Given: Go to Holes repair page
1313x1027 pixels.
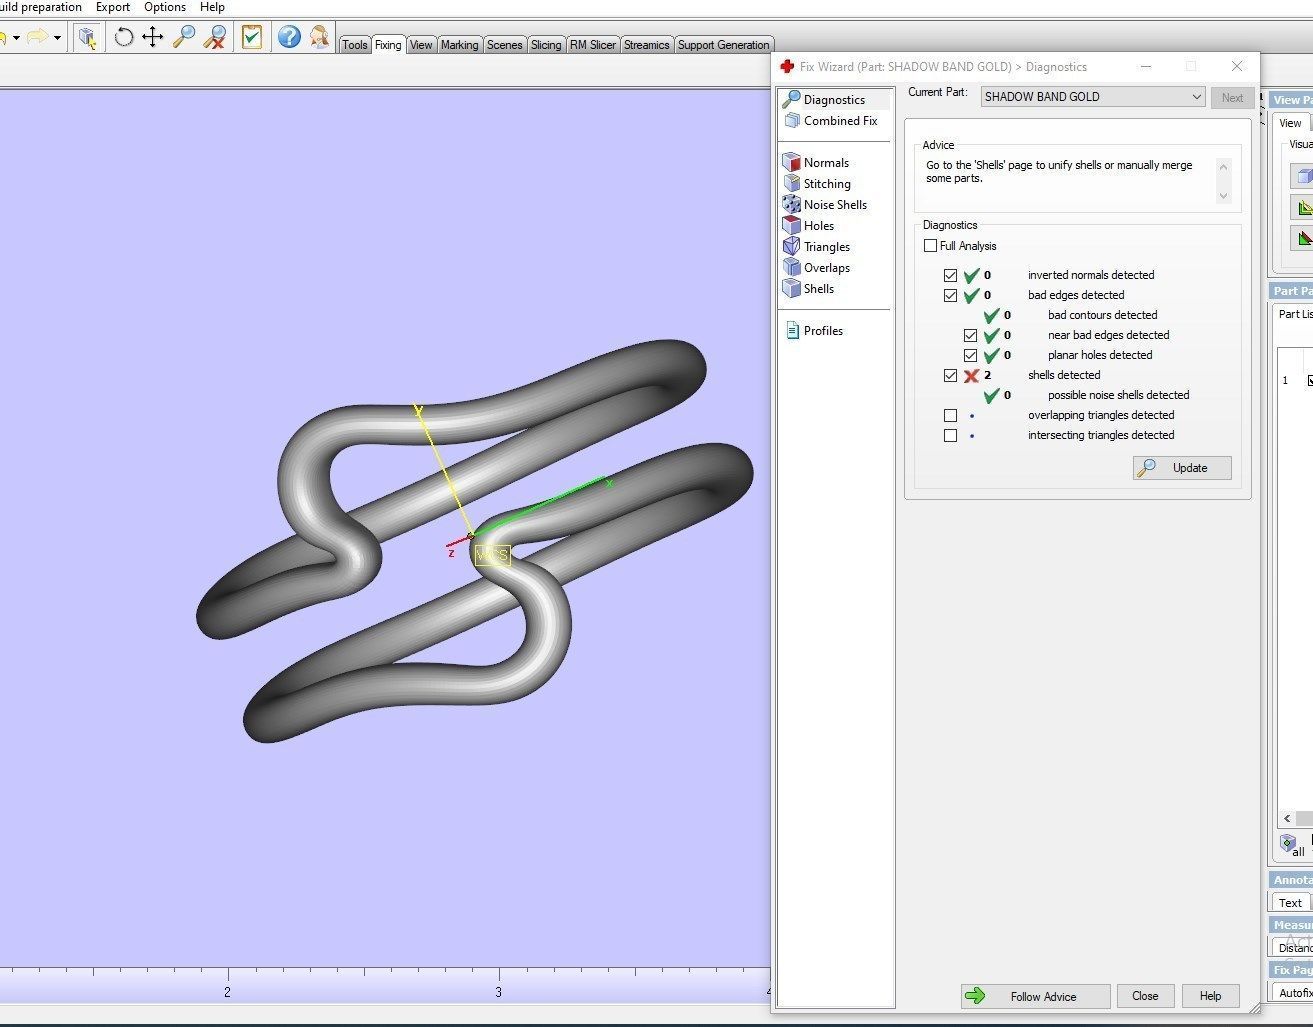Looking at the screenshot, I should coord(818,226).
